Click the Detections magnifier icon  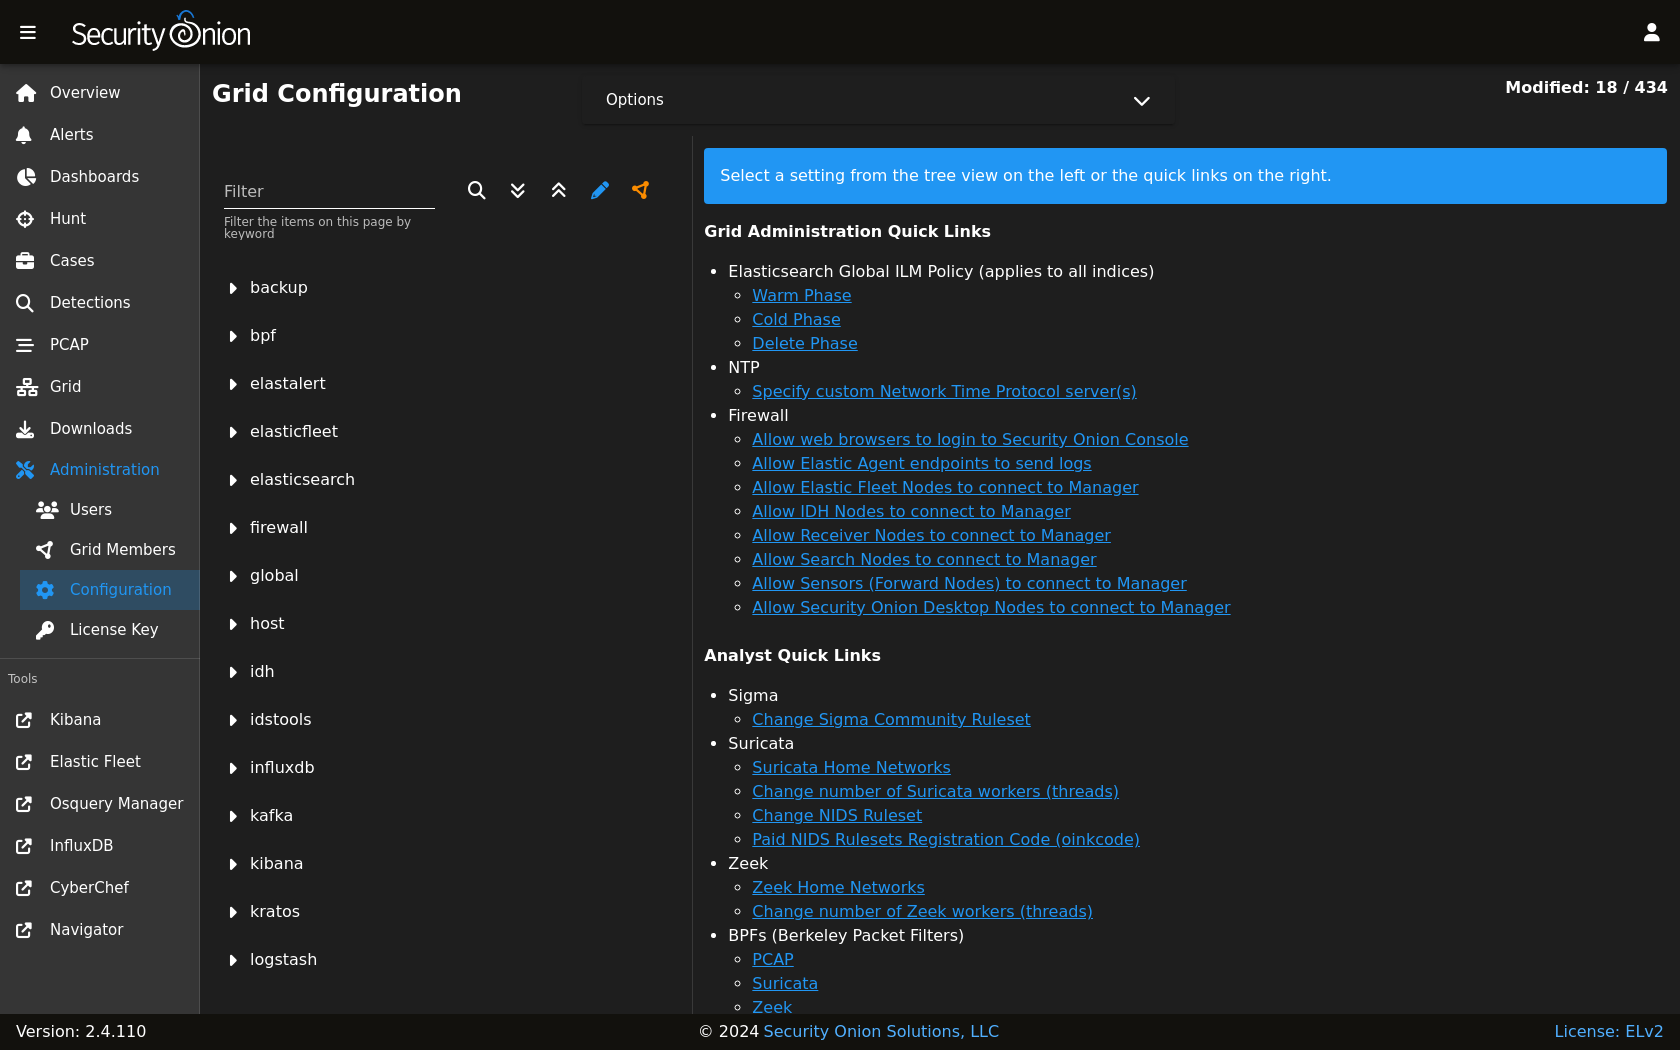pos(25,303)
